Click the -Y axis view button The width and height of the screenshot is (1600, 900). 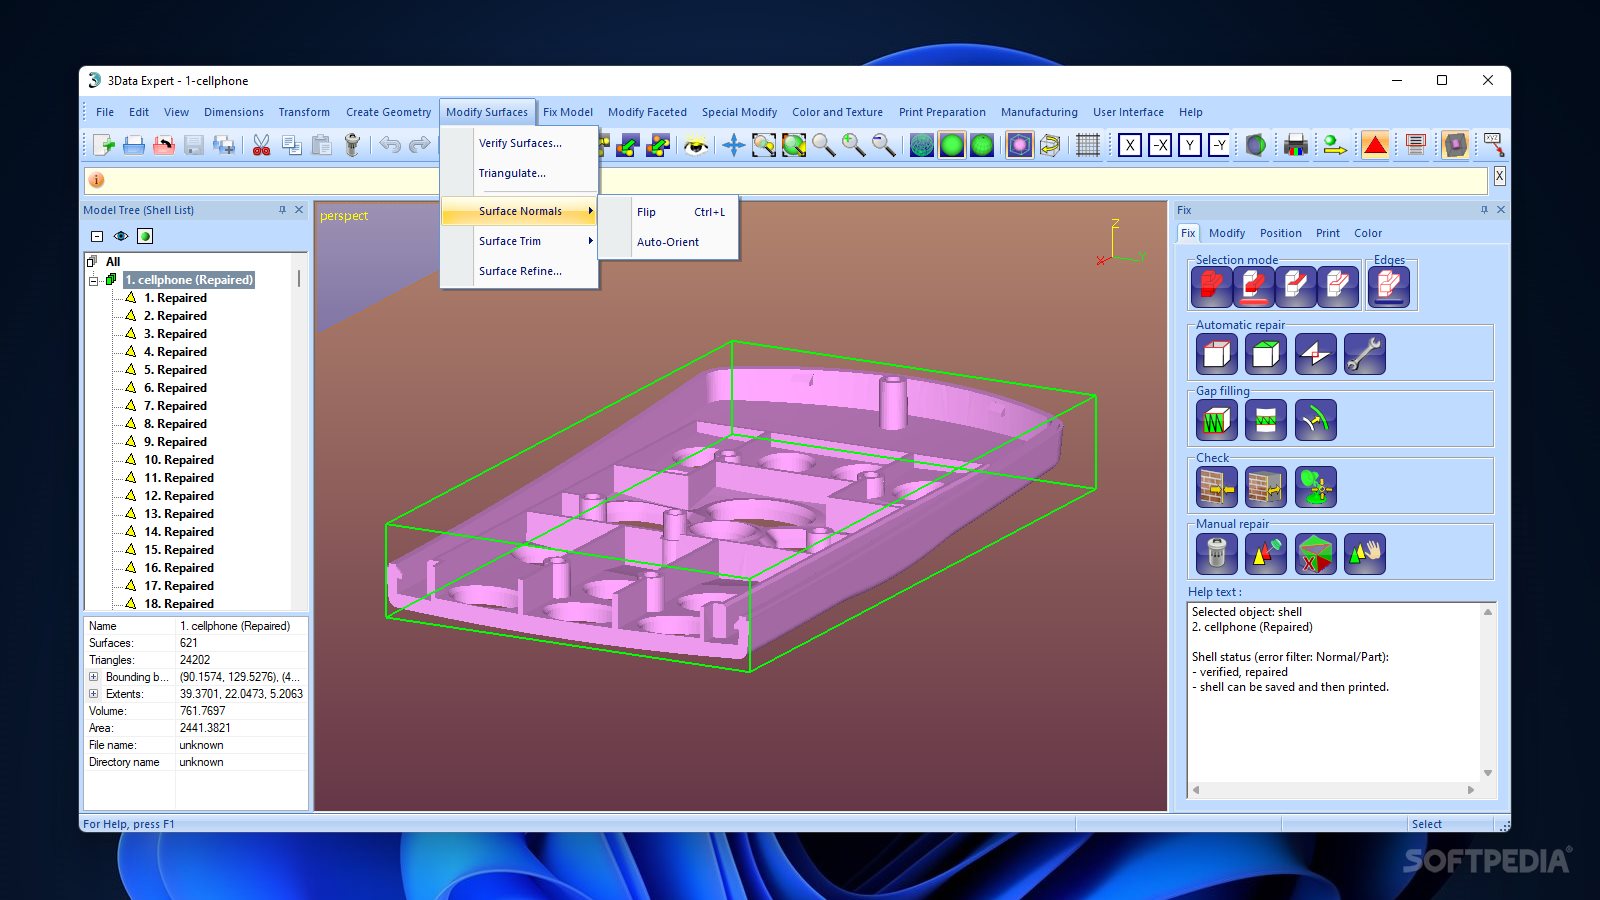pos(1220,146)
